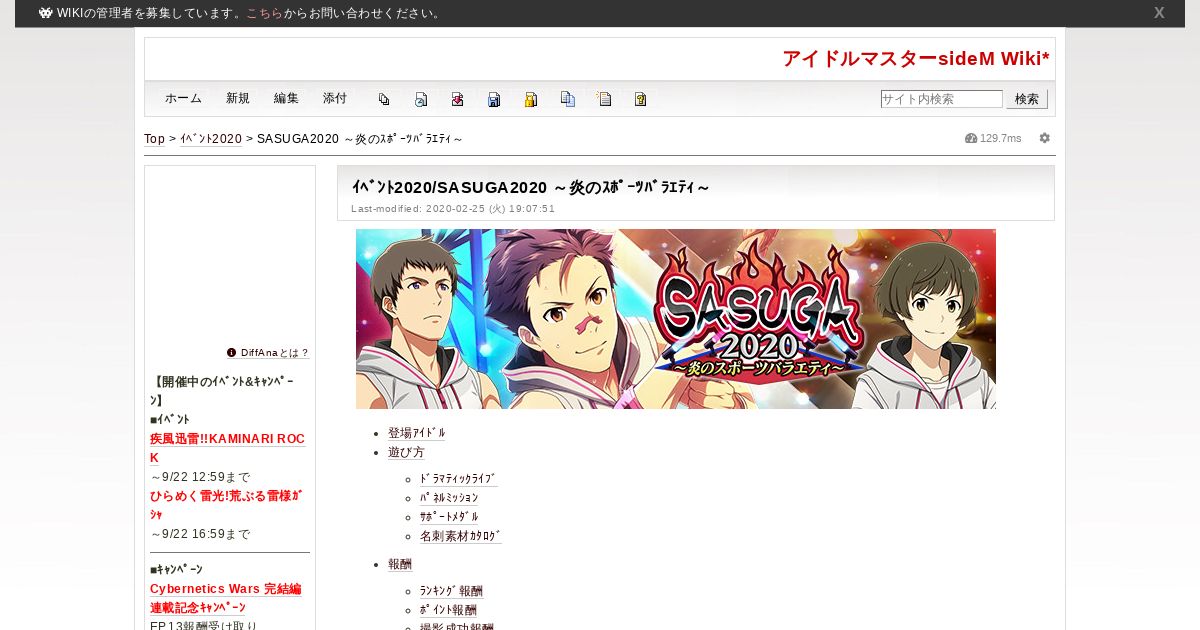
Task: Click the page-with-clock history icon
Action: pos(421,99)
